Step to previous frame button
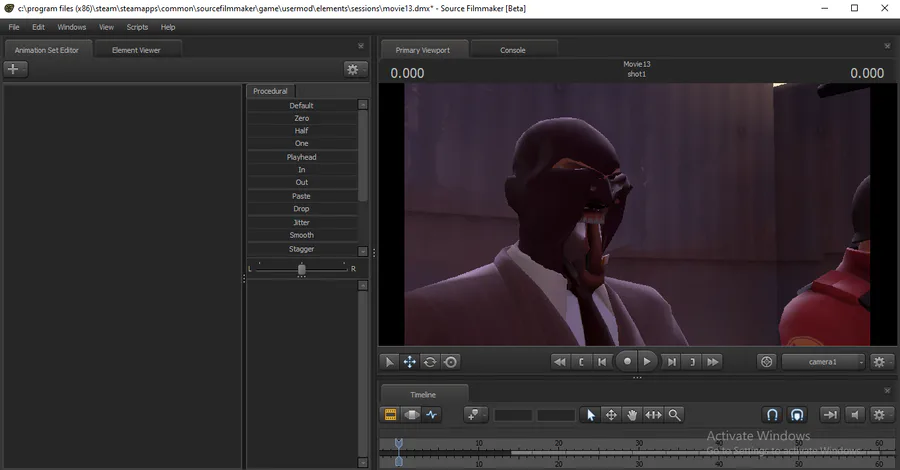The image size is (900, 470). click(602, 362)
